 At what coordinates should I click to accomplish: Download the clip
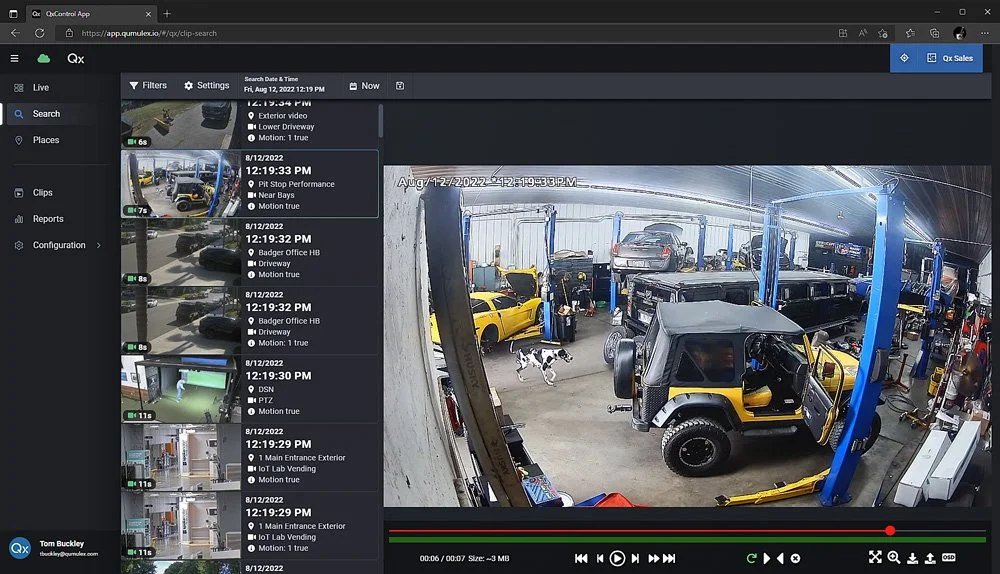pos(913,558)
